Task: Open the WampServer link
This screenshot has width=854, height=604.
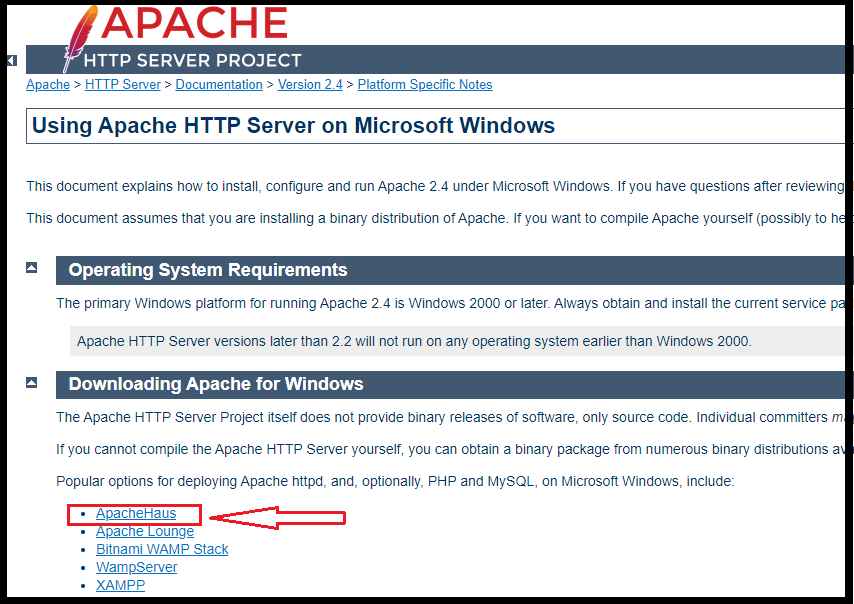Action: 136,567
